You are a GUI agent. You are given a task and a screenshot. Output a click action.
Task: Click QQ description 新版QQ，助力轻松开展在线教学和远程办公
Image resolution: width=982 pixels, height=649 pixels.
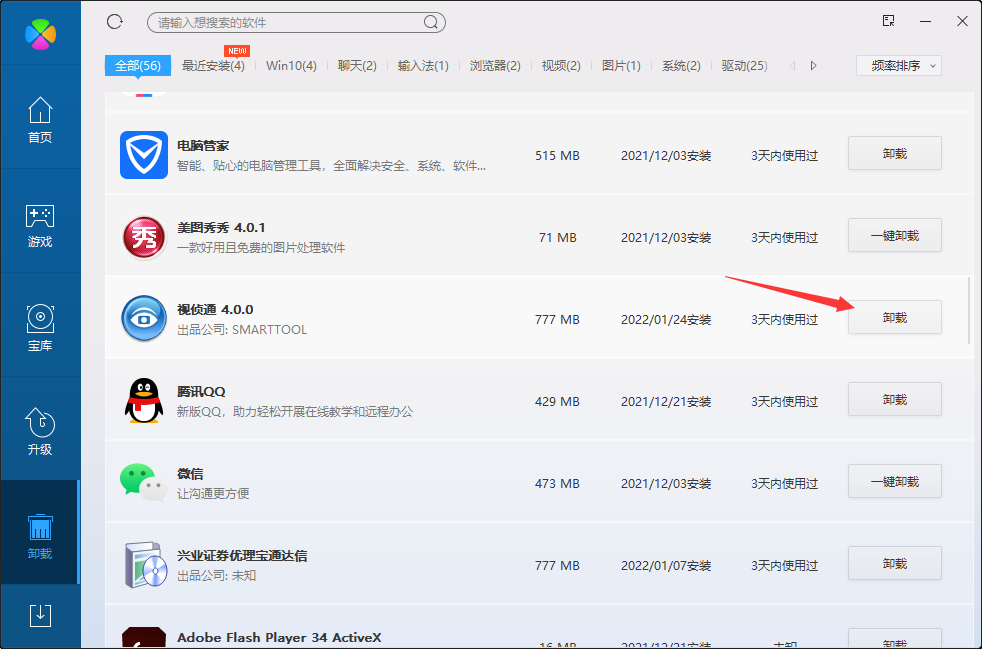pyautogui.click(x=295, y=412)
